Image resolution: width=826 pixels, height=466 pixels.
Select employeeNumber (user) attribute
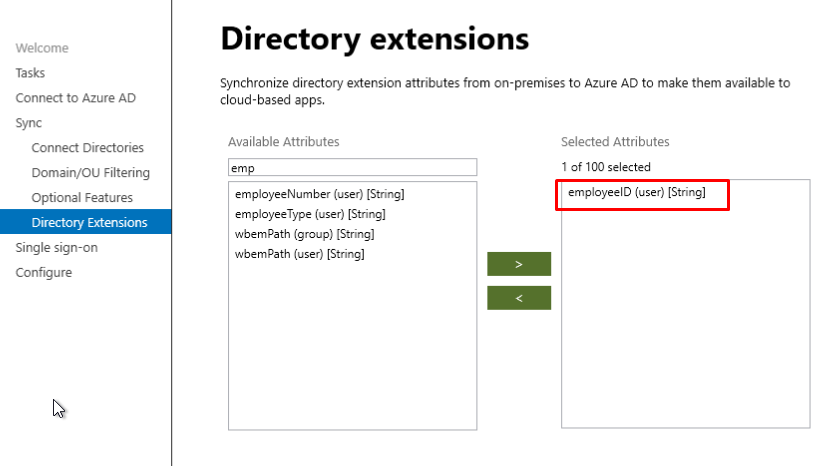click(x=319, y=194)
